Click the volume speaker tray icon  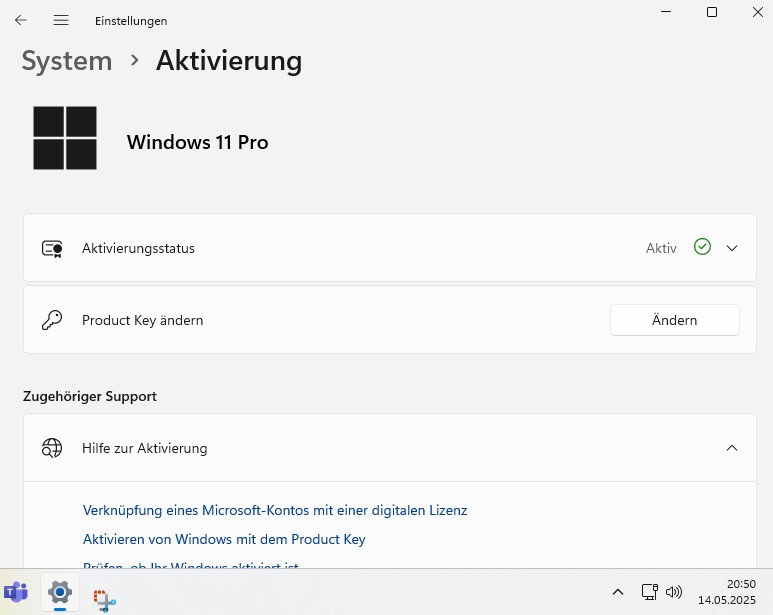tap(674, 592)
